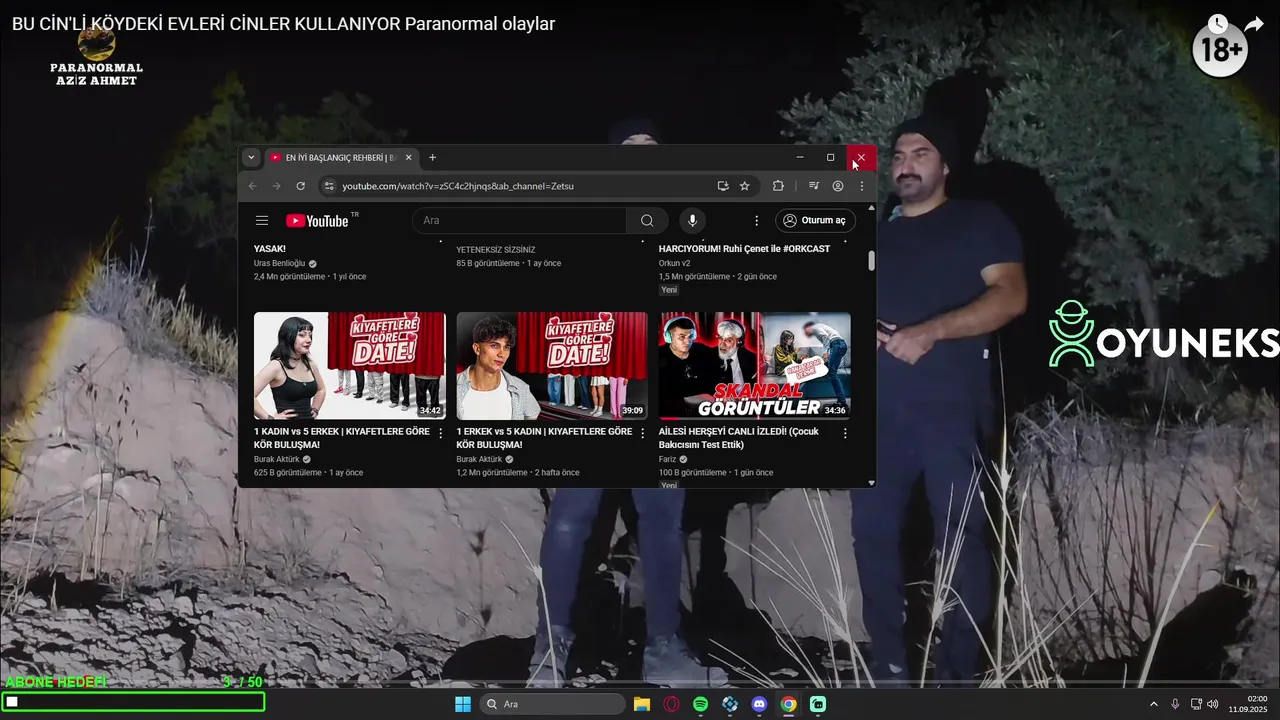Install the app via address bar icon
Screen dimensions: 1280x720
pos(723,186)
